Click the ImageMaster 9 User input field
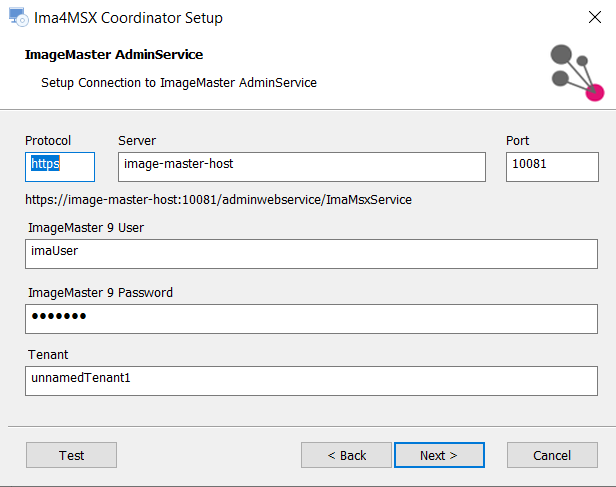Image resolution: width=616 pixels, height=487 pixels. click(x=312, y=254)
